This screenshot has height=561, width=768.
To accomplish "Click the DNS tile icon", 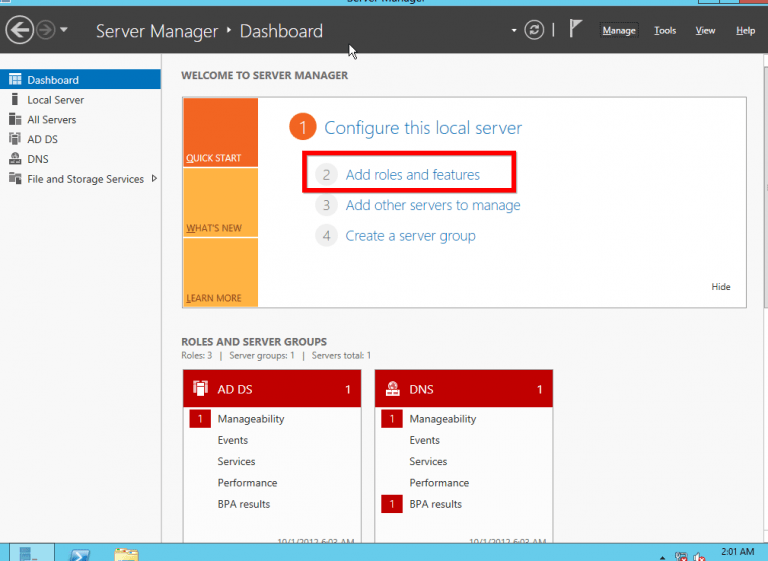I will 392,388.
